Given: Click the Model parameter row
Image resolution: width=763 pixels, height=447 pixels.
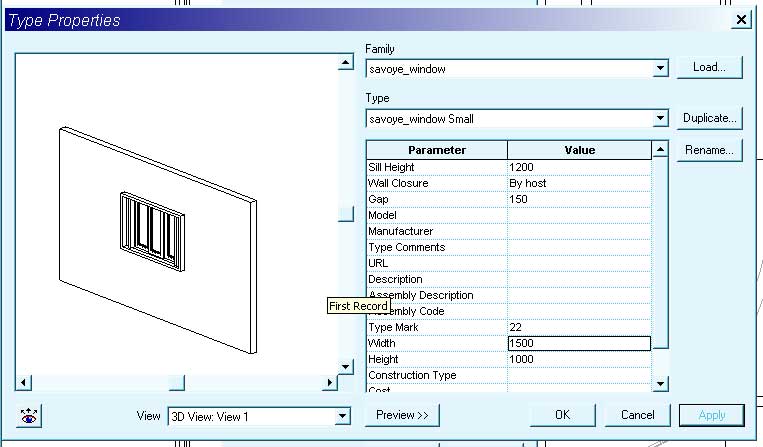Looking at the screenshot, I should click(x=509, y=215).
